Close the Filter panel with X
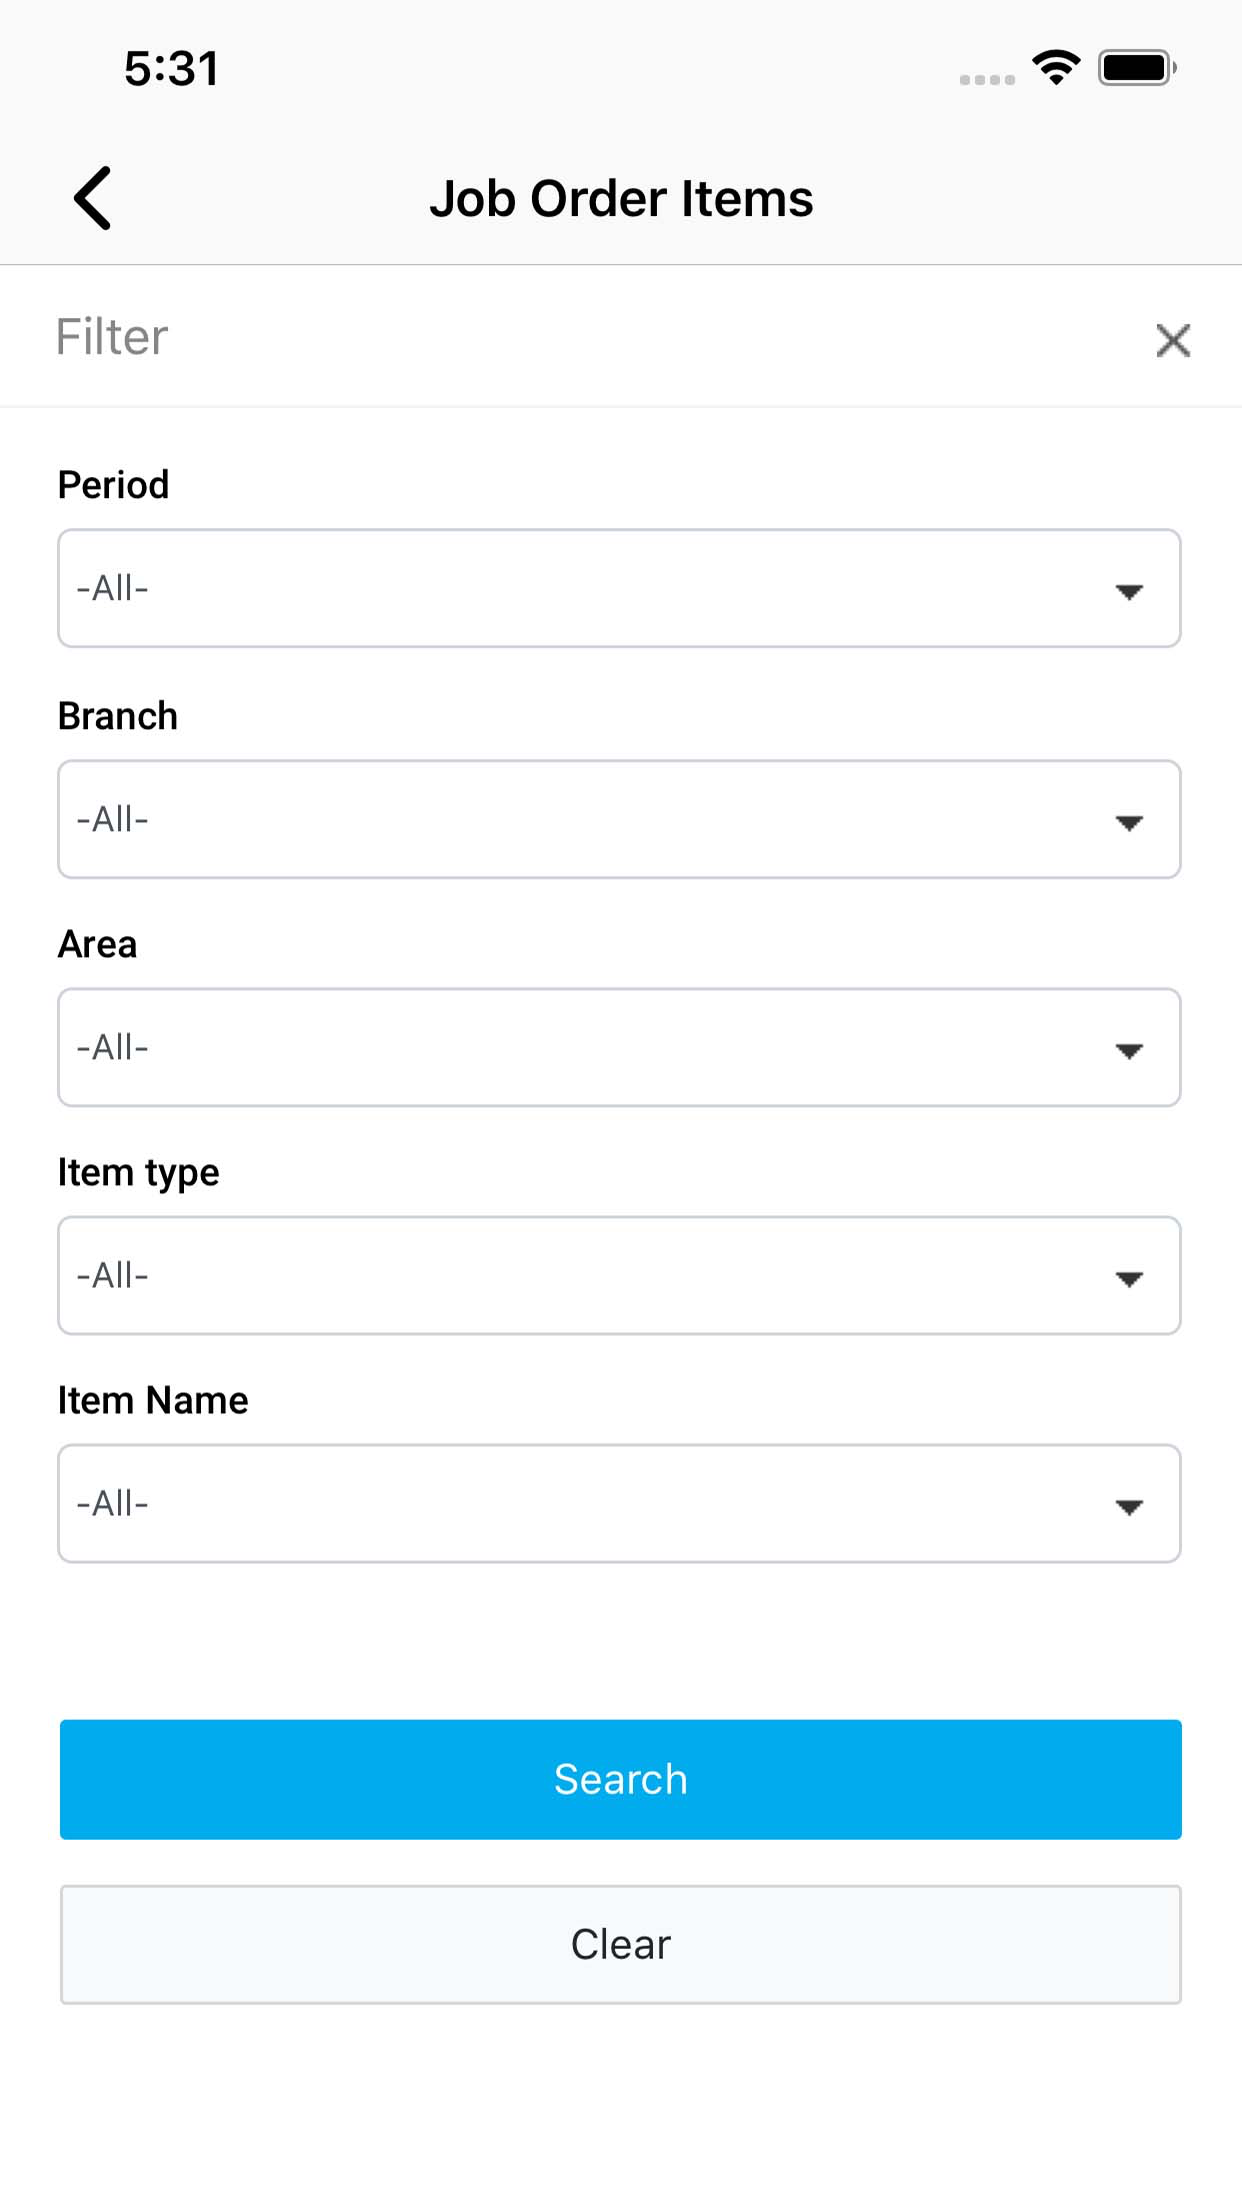1242x2208 pixels. (1173, 340)
